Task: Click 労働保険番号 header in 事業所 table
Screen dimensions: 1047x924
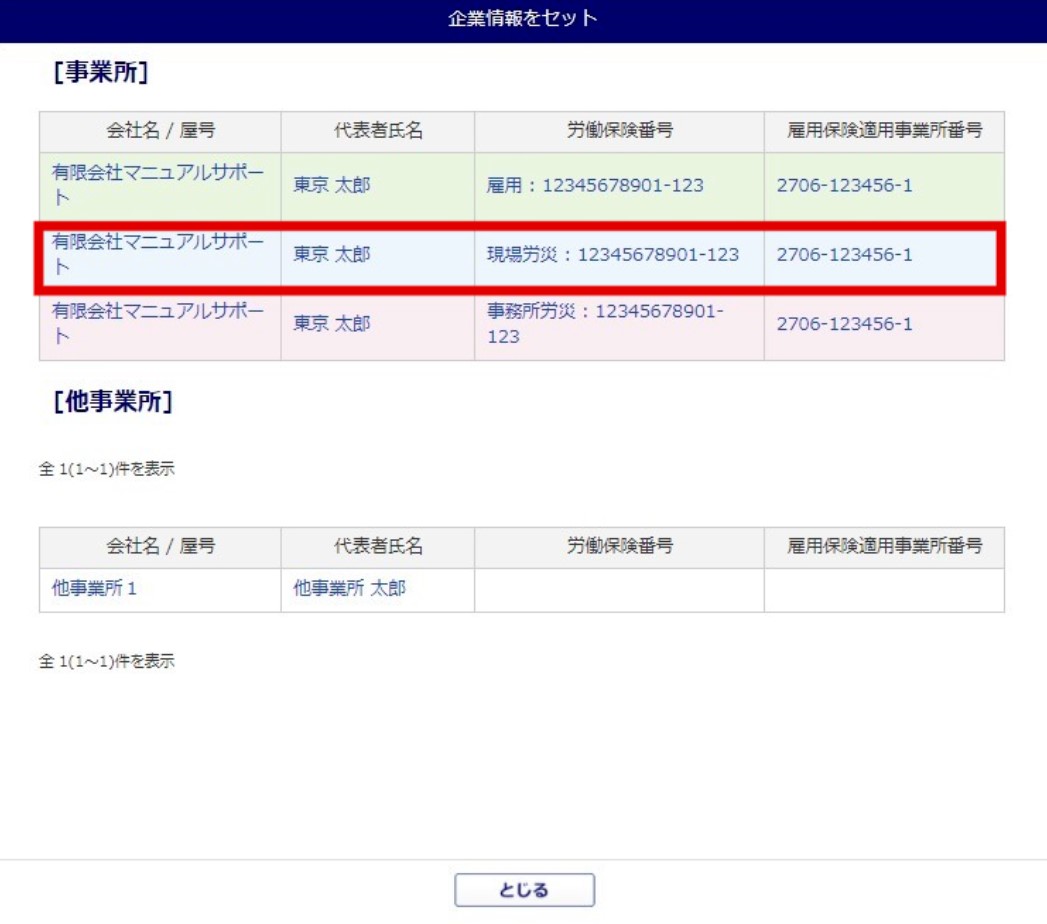Action: [x=620, y=130]
